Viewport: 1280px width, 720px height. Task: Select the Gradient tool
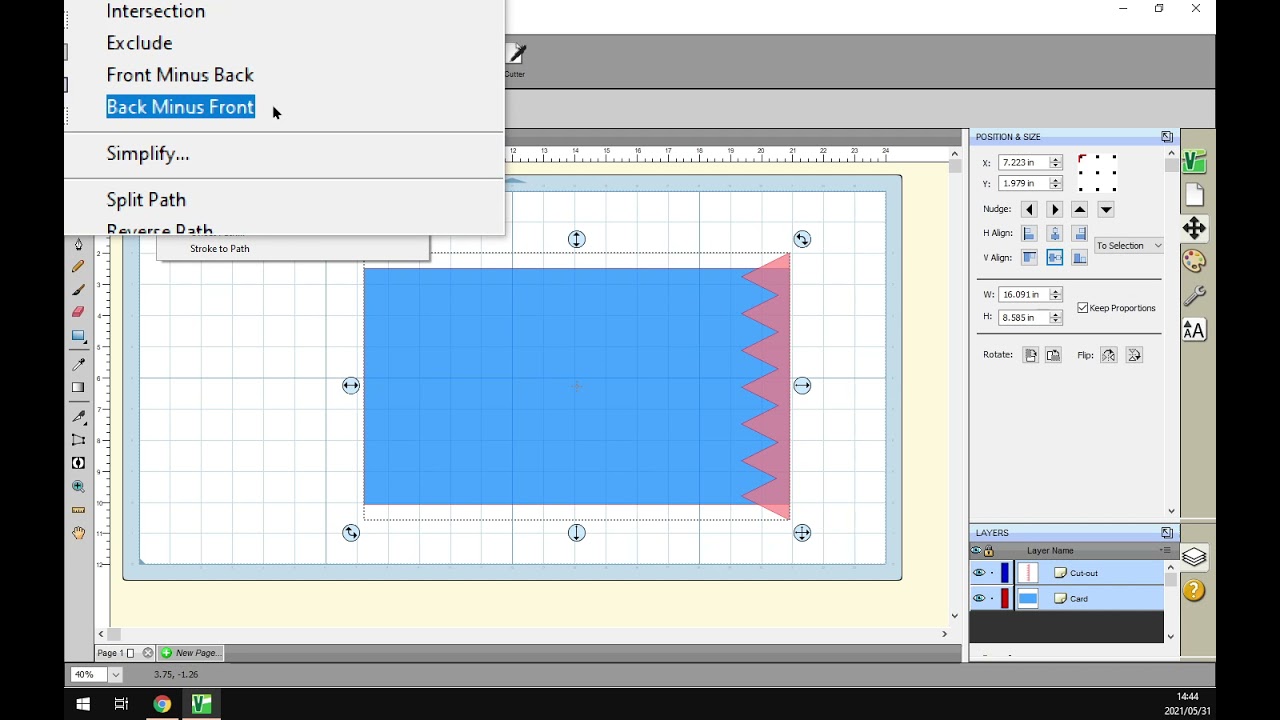(x=78, y=388)
